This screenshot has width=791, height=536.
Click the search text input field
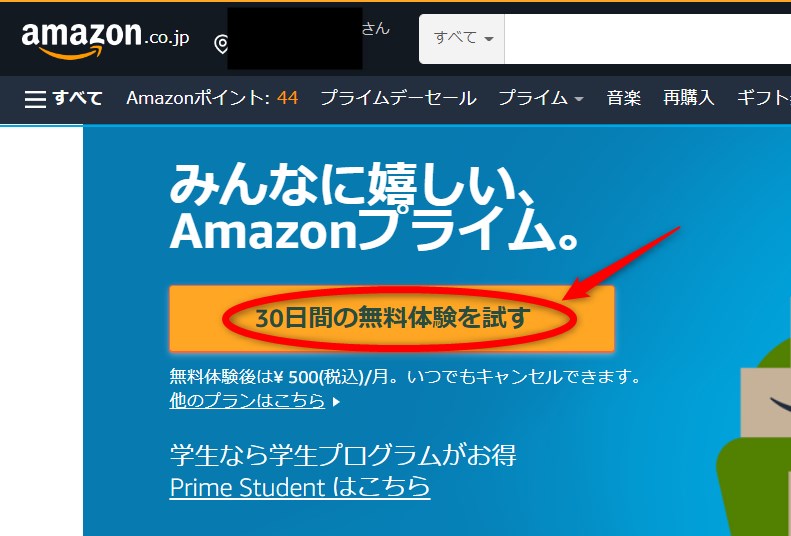[648, 39]
